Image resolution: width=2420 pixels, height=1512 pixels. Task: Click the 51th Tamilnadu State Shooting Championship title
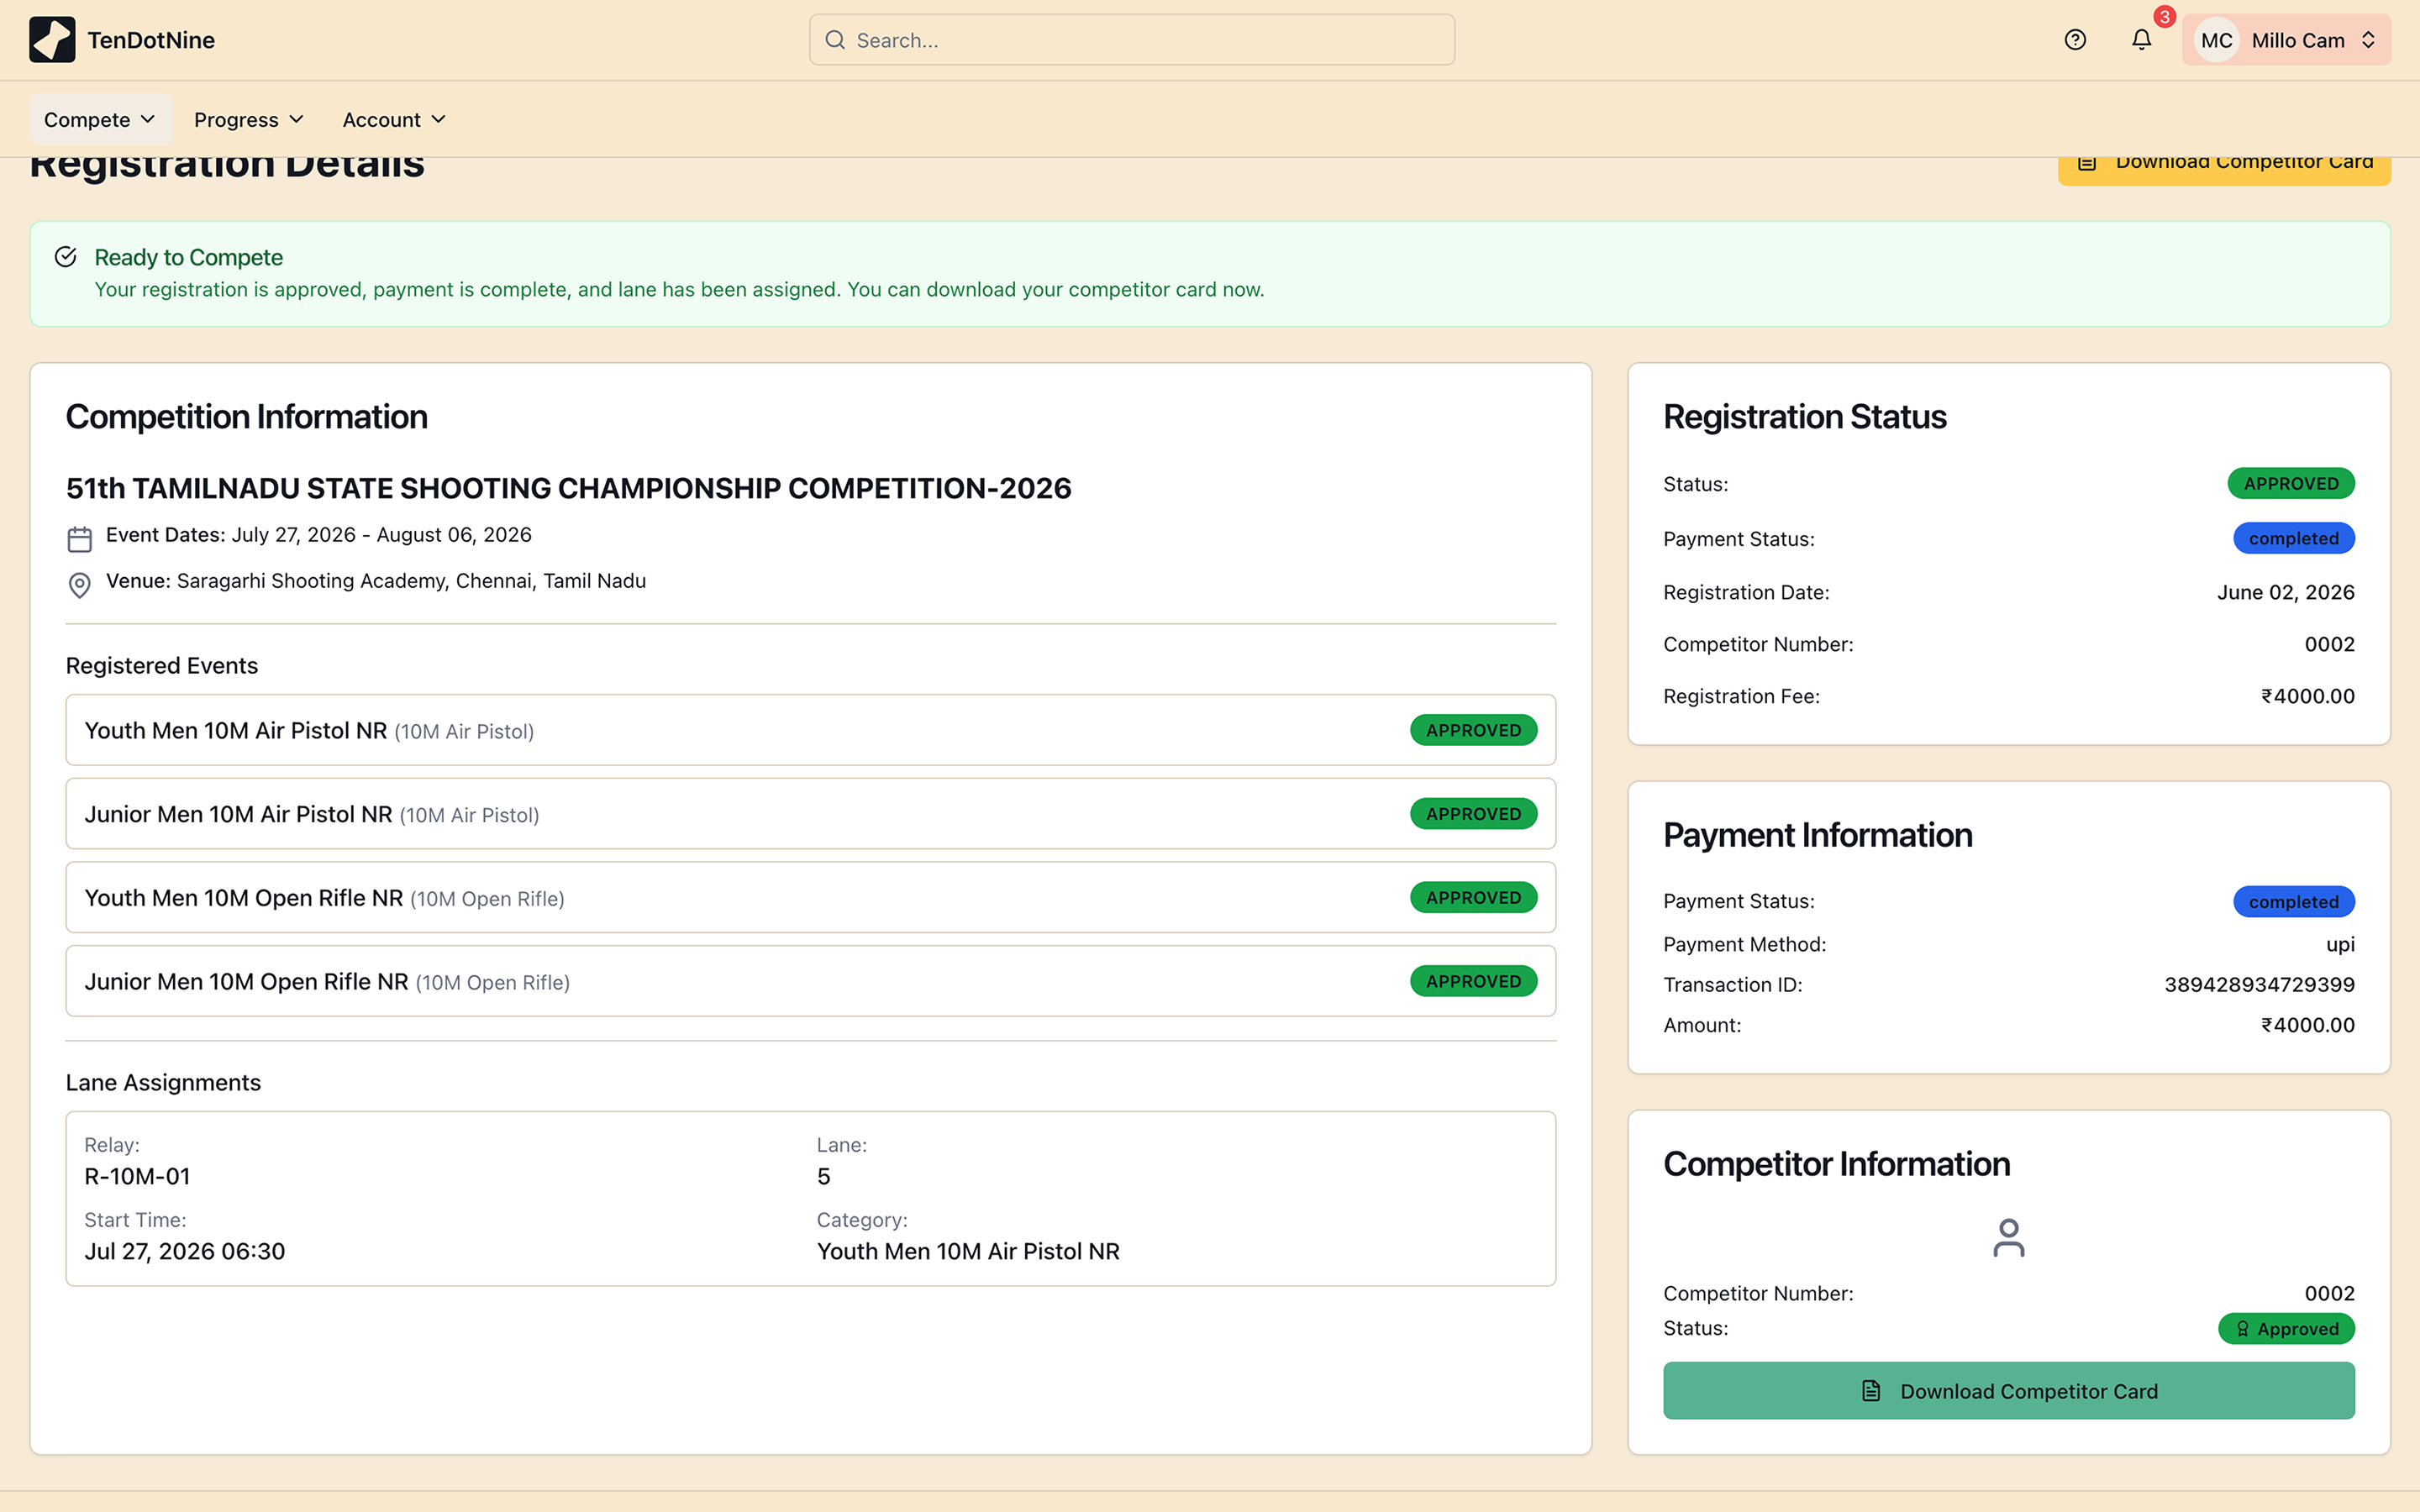tap(568, 488)
